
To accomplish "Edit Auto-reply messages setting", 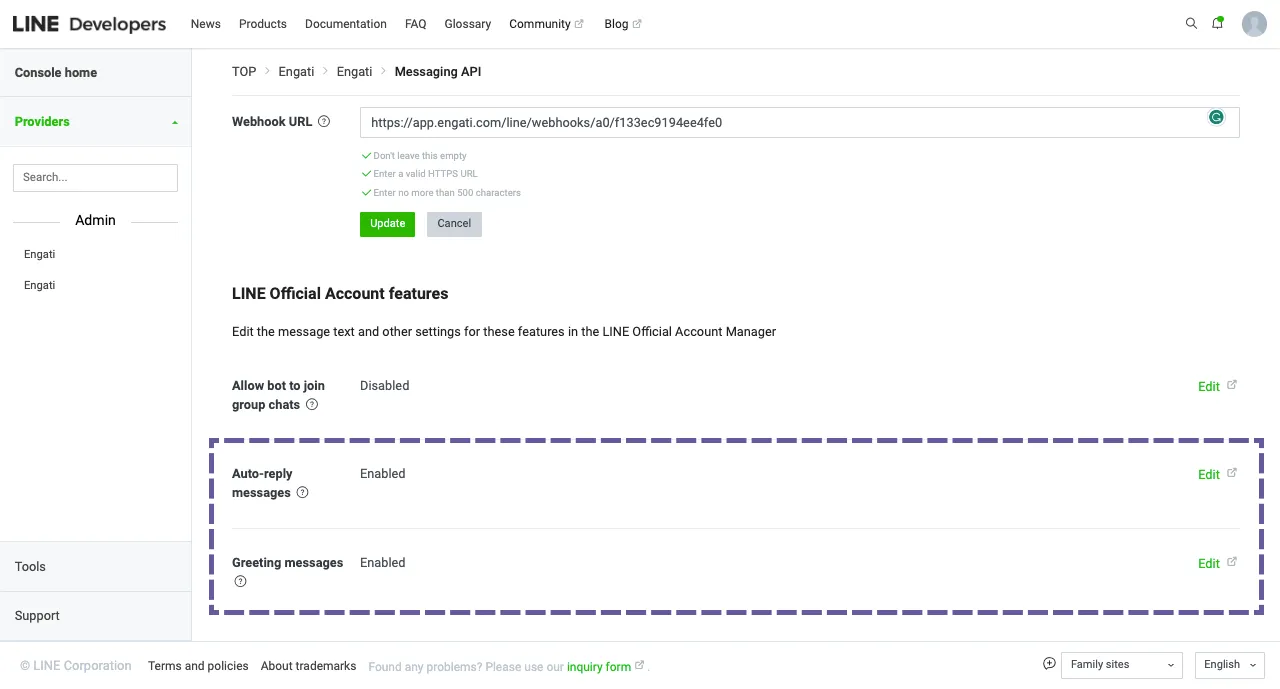I will 1217,475.
